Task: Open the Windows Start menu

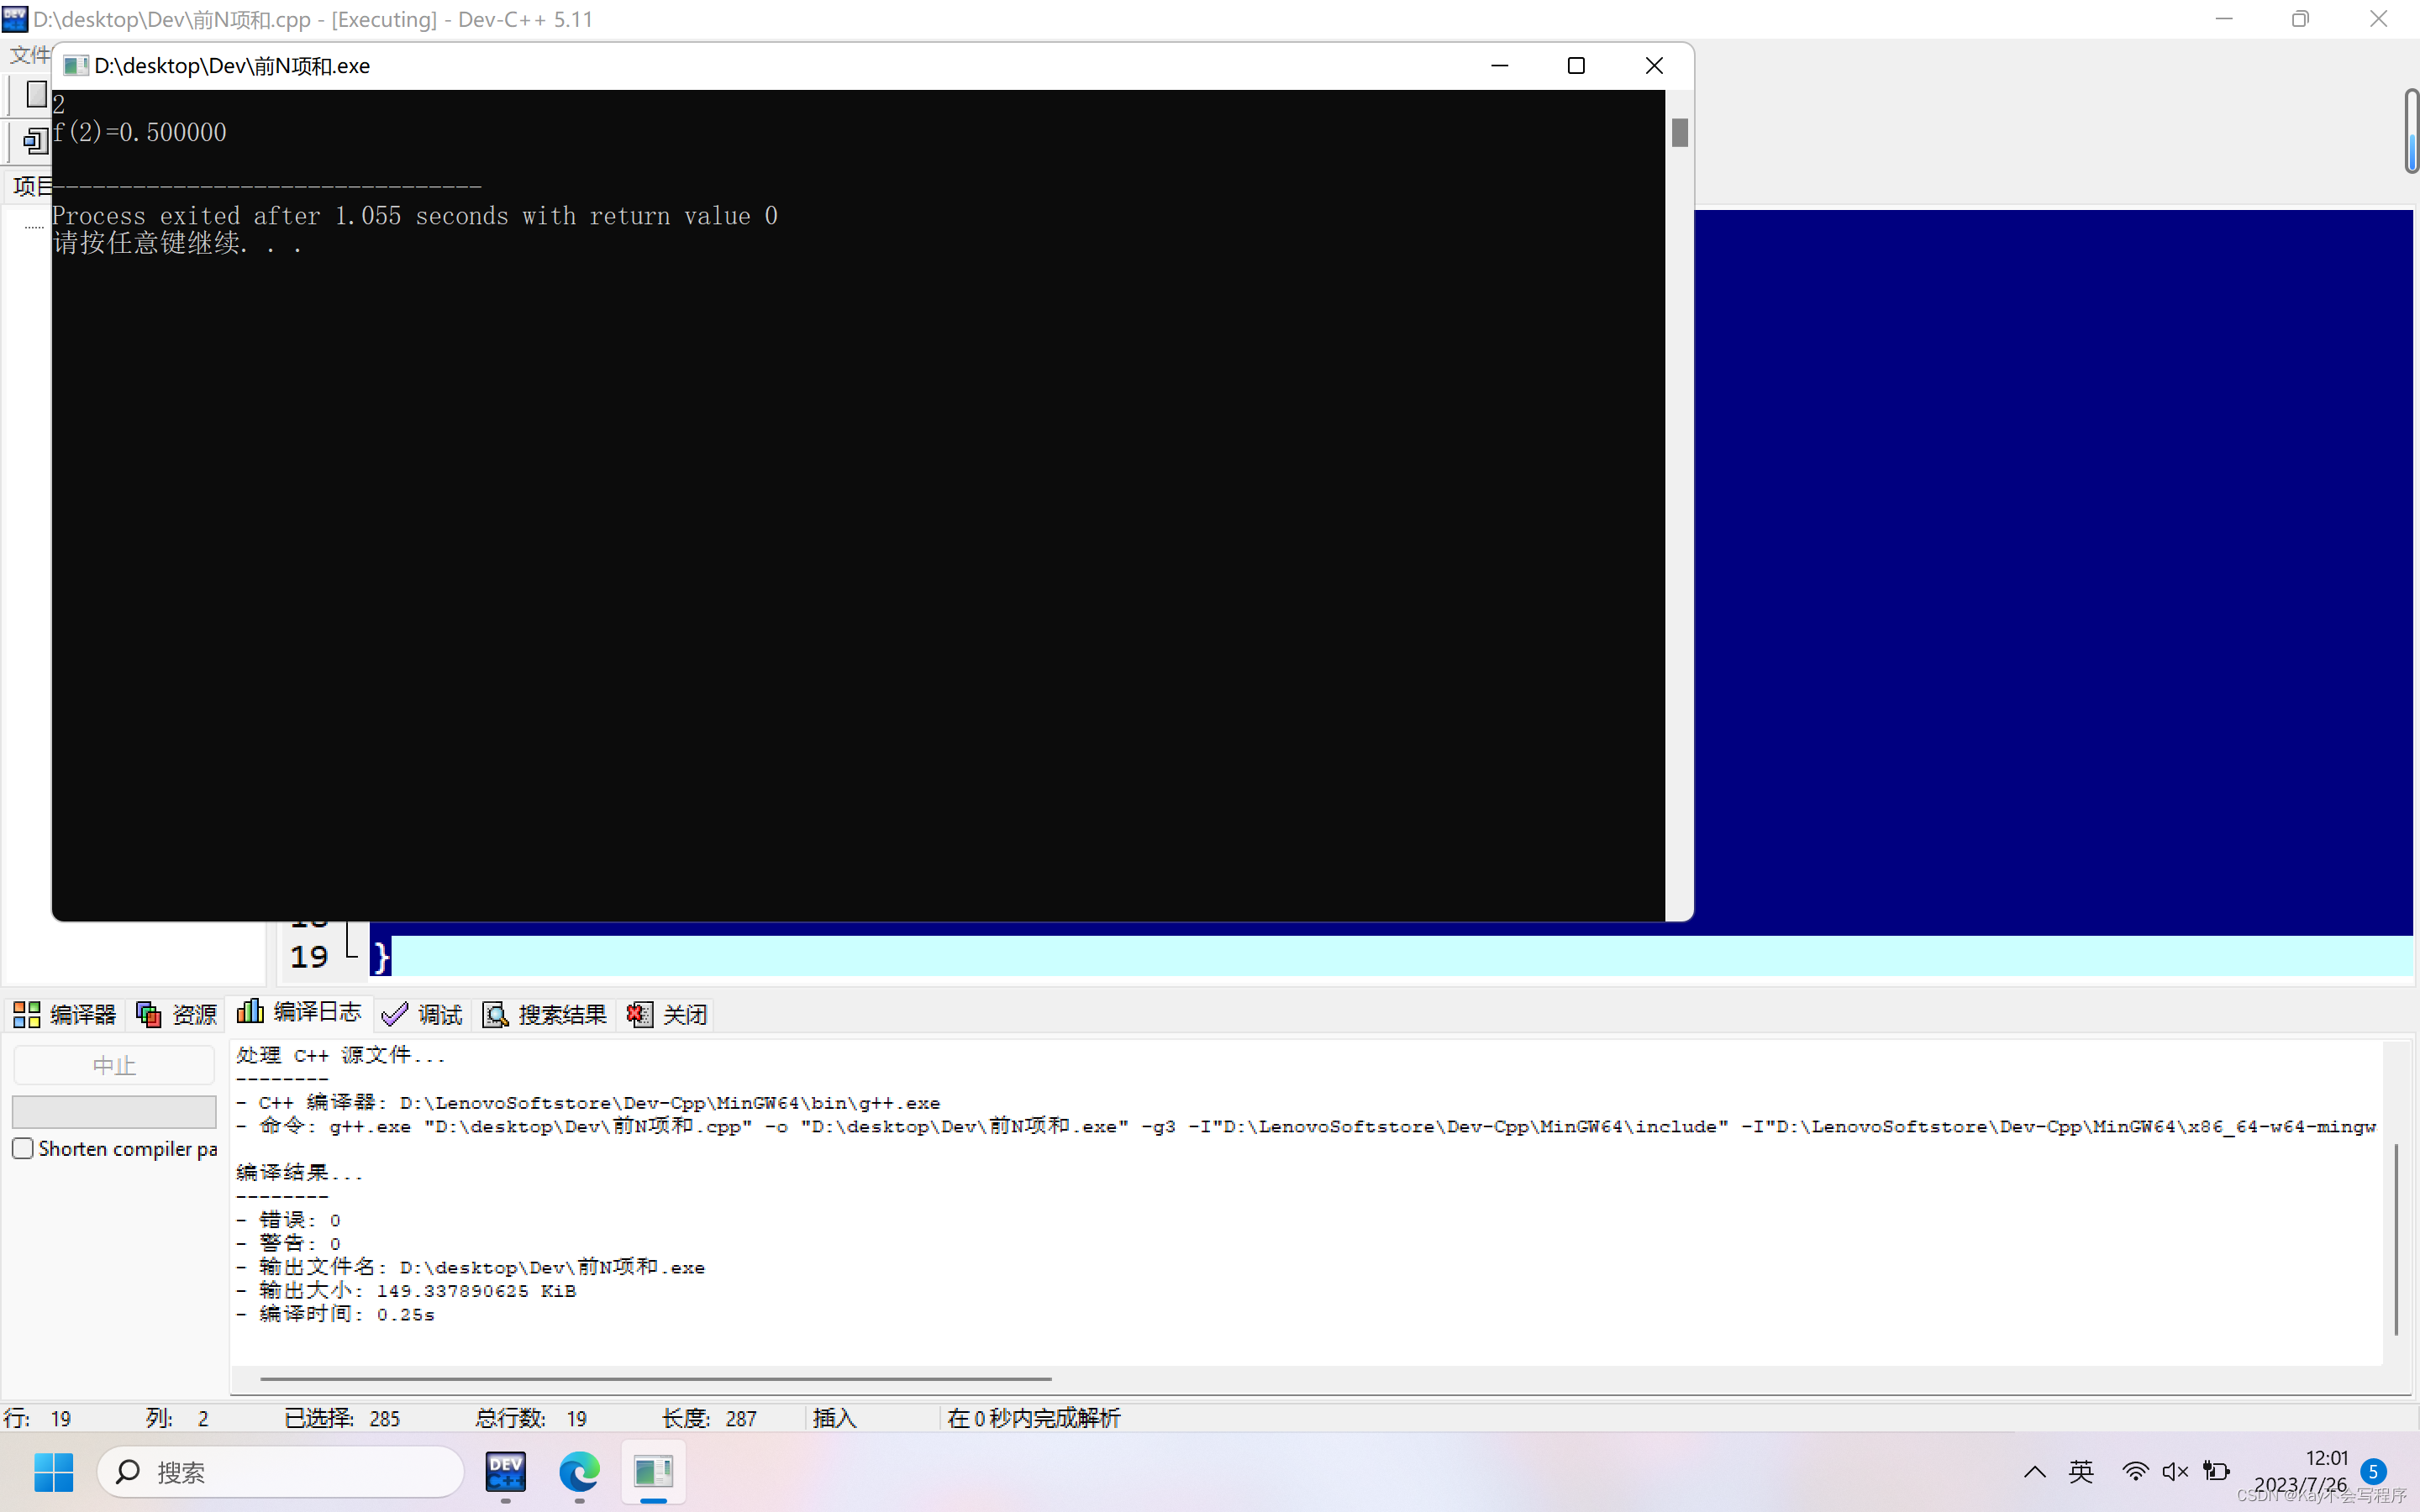Action: (54, 1471)
